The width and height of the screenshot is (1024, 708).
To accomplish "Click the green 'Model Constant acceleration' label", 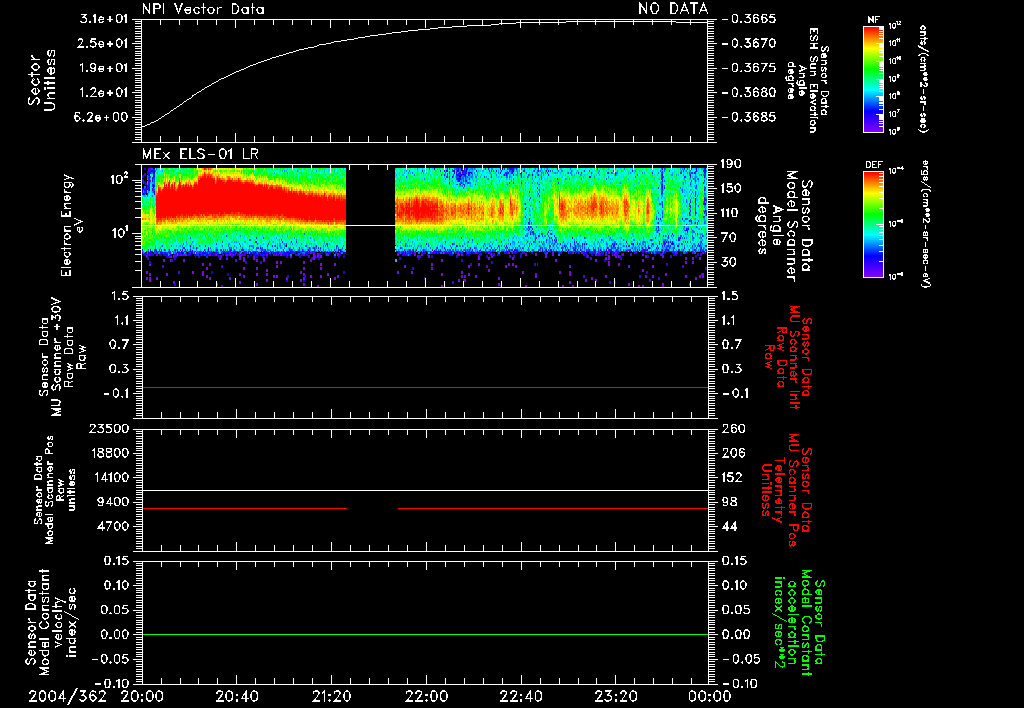I will (798, 622).
